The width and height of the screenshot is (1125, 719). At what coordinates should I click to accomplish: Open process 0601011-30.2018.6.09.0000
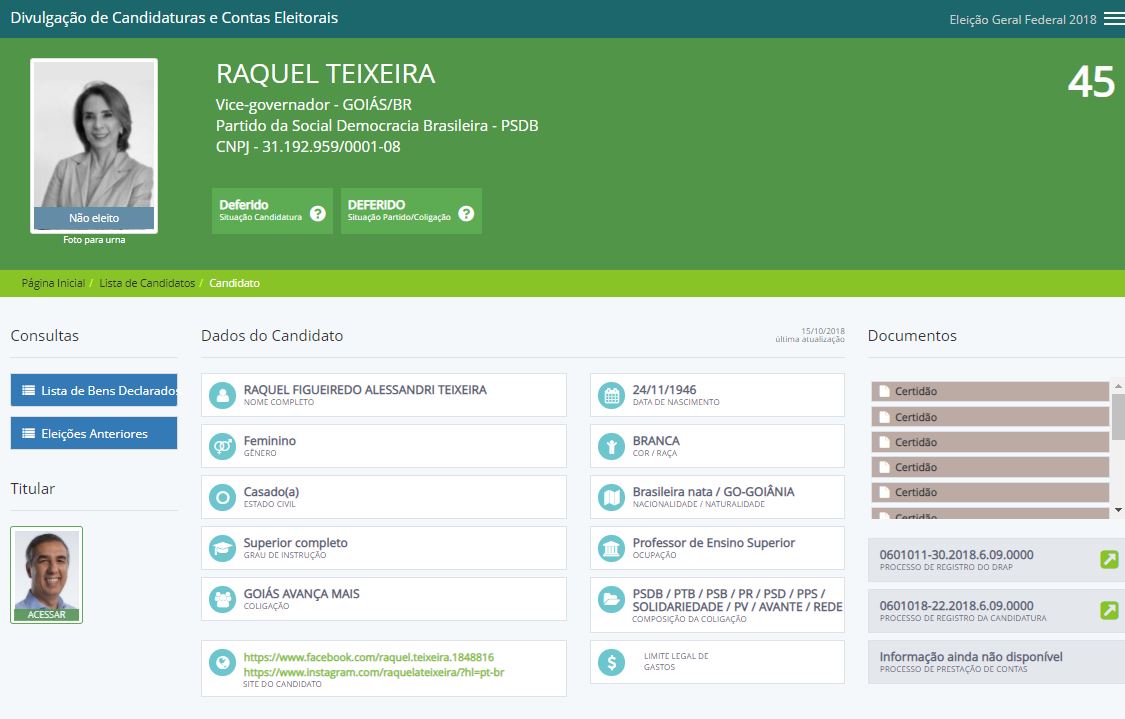point(956,555)
